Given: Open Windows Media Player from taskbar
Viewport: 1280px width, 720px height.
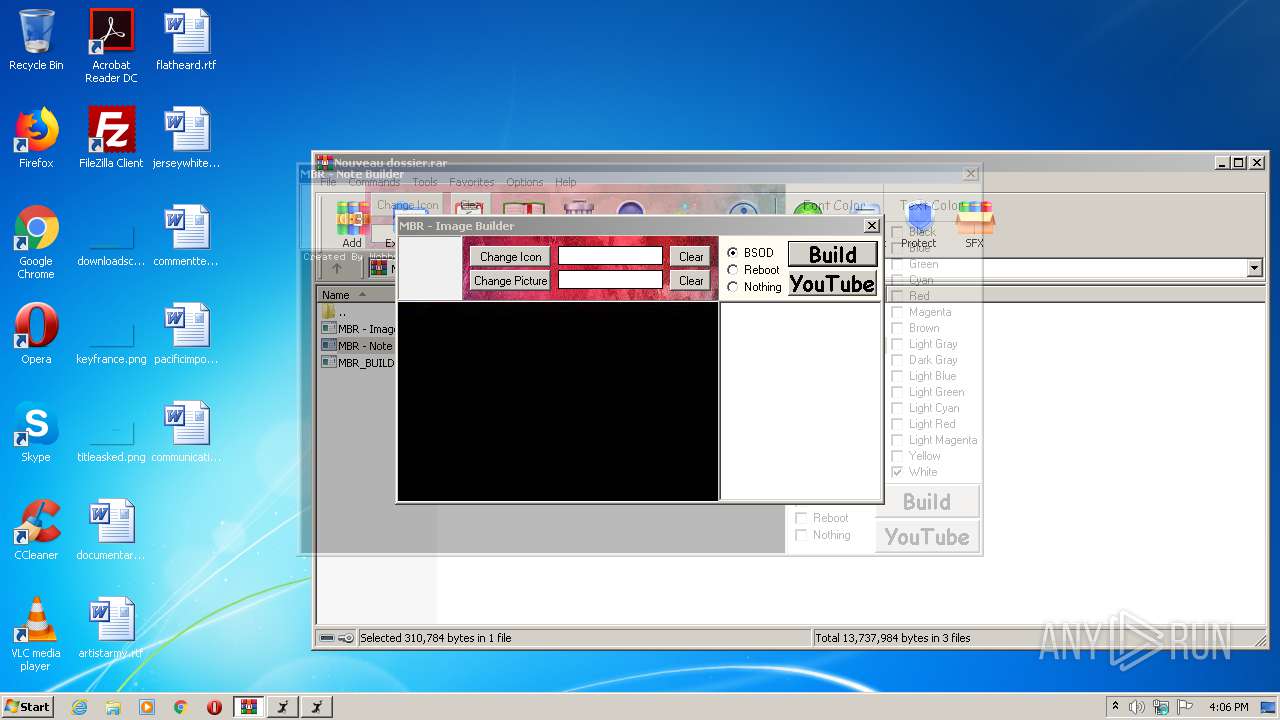Looking at the screenshot, I should [x=147, y=707].
